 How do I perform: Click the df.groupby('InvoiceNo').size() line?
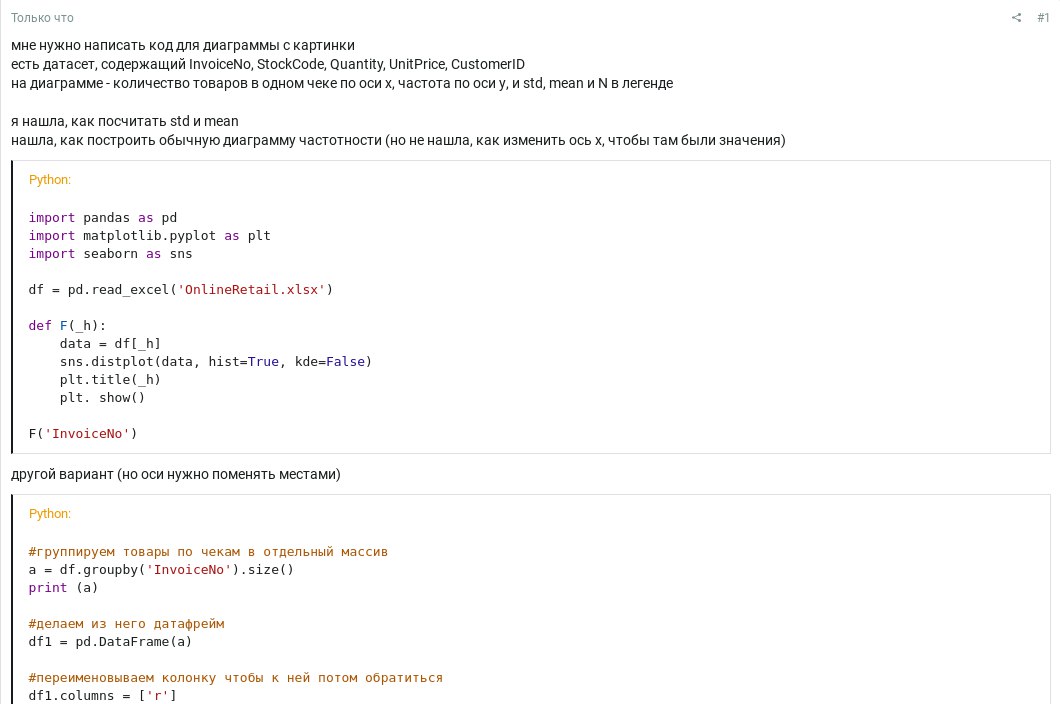161,569
